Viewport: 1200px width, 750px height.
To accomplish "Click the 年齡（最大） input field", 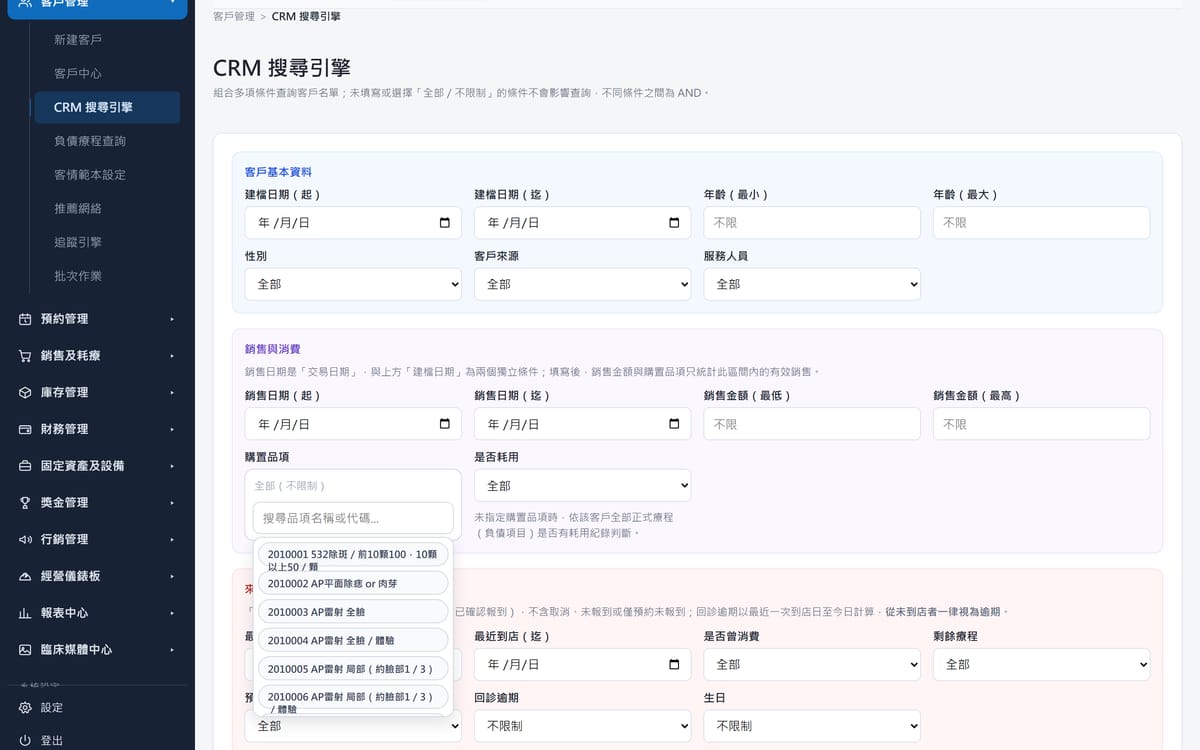I will pos(1041,223).
